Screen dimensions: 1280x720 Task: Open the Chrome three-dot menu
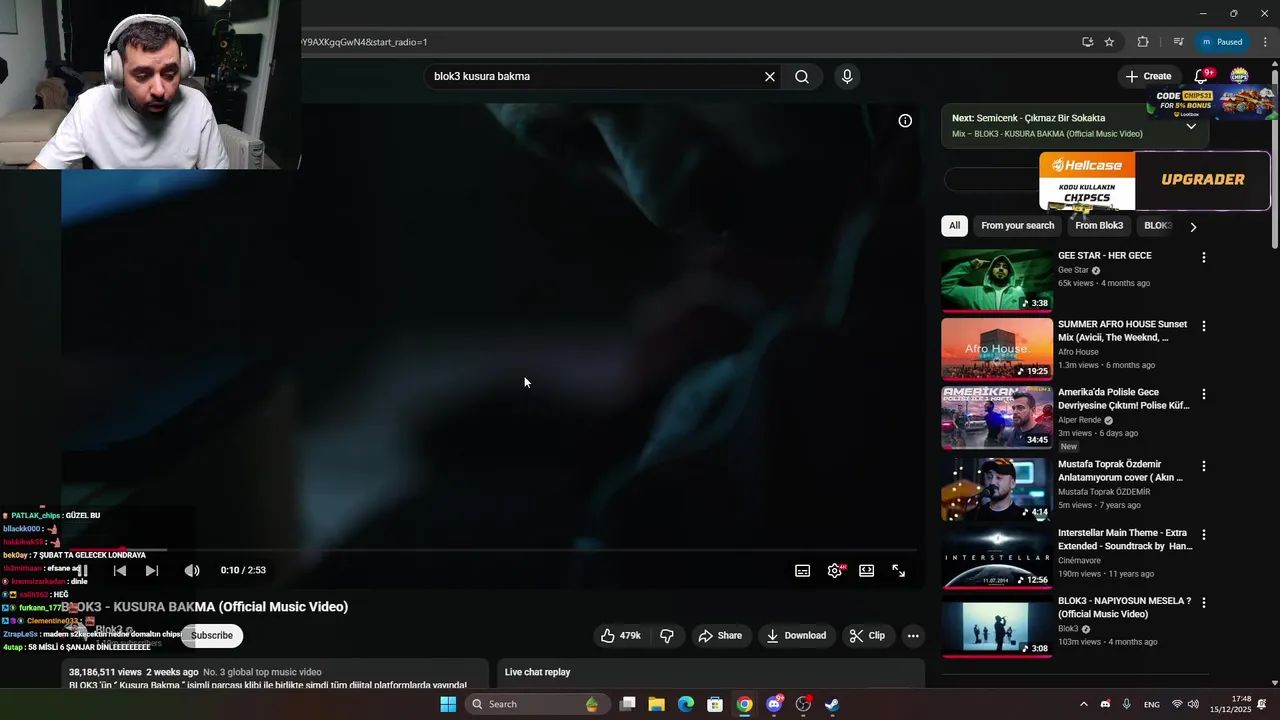click(x=1265, y=42)
